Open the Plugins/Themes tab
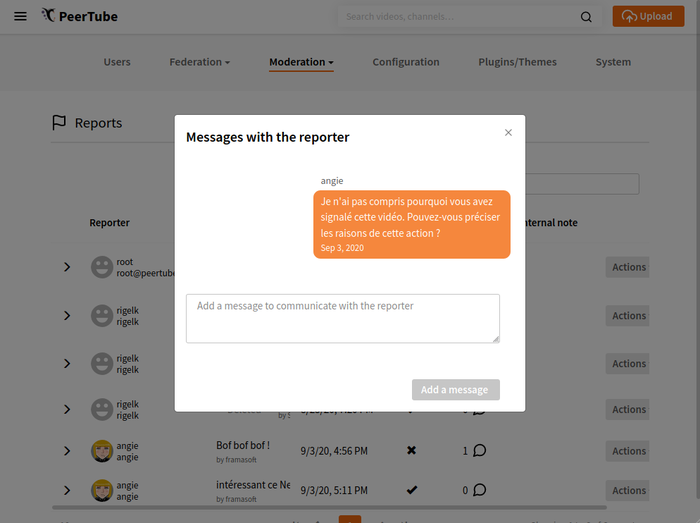Viewport: 700px width, 523px height. pos(517,62)
